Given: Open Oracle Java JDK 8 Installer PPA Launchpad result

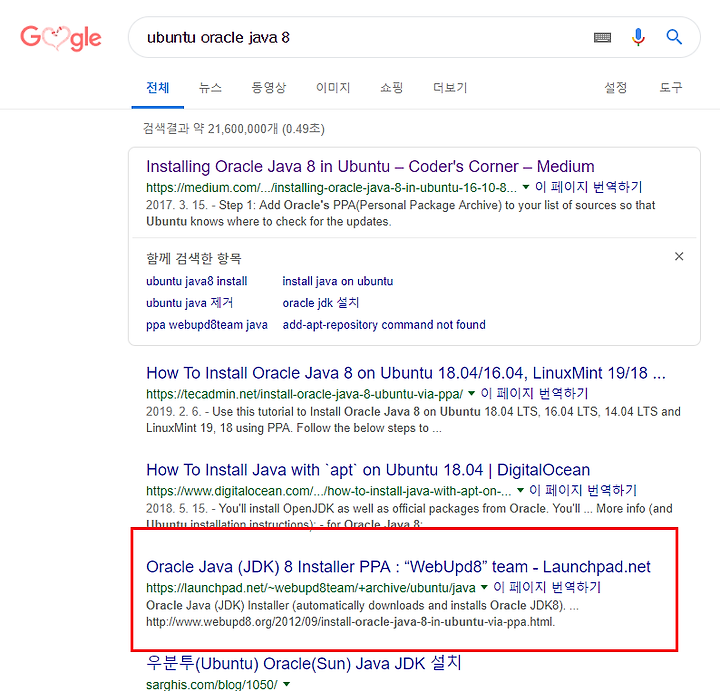Looking at the screenshot, I should [x=398, y=567].
